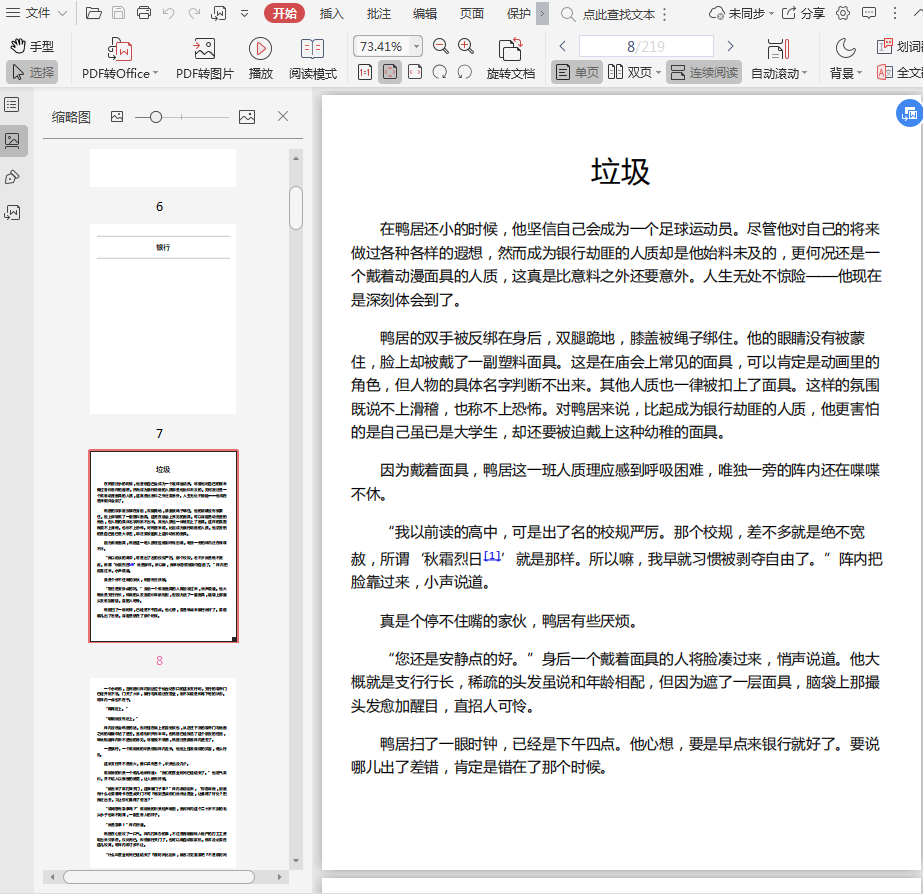
Task: Enable 单页 single page layout
Action: pyautogui.click(x=577, y=72)
